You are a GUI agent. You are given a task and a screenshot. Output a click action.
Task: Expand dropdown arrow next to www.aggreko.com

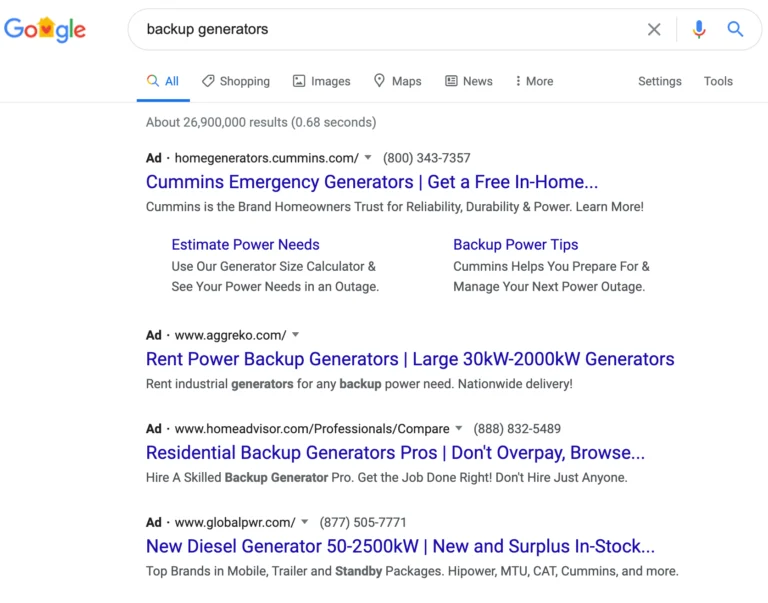pyautogui.click(x=295, y=335)
